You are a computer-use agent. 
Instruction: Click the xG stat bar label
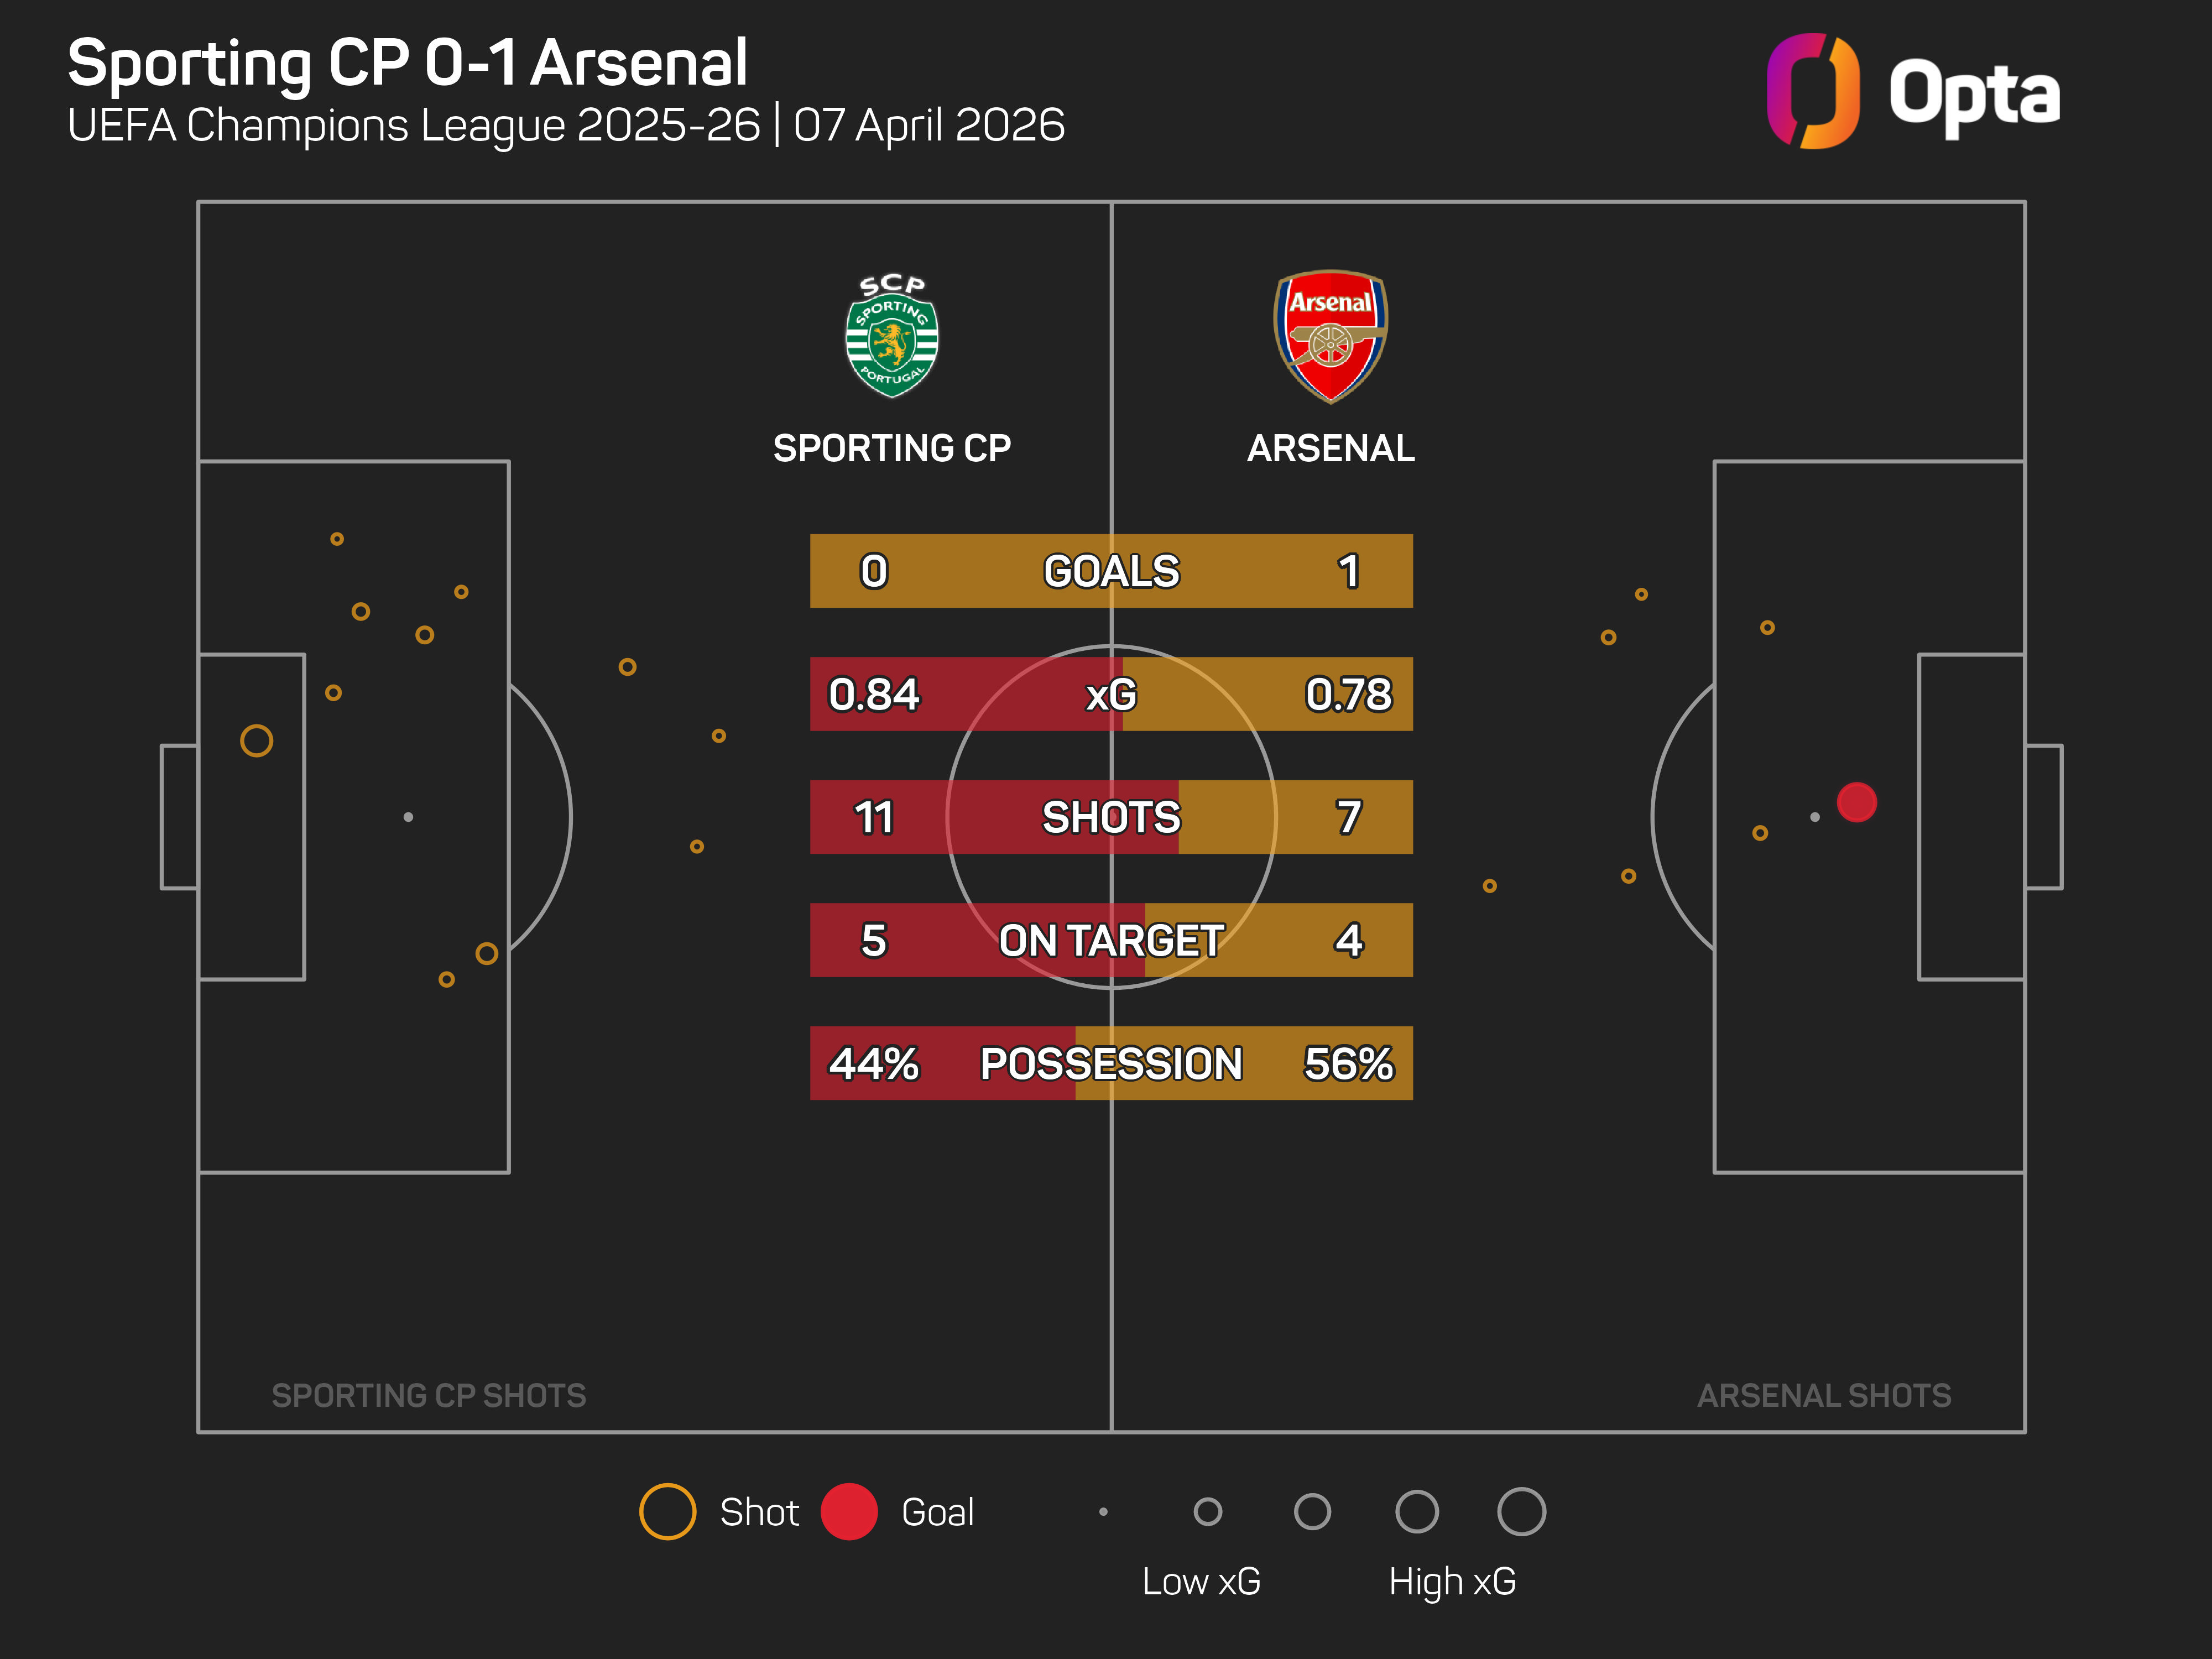point(1111,694)
